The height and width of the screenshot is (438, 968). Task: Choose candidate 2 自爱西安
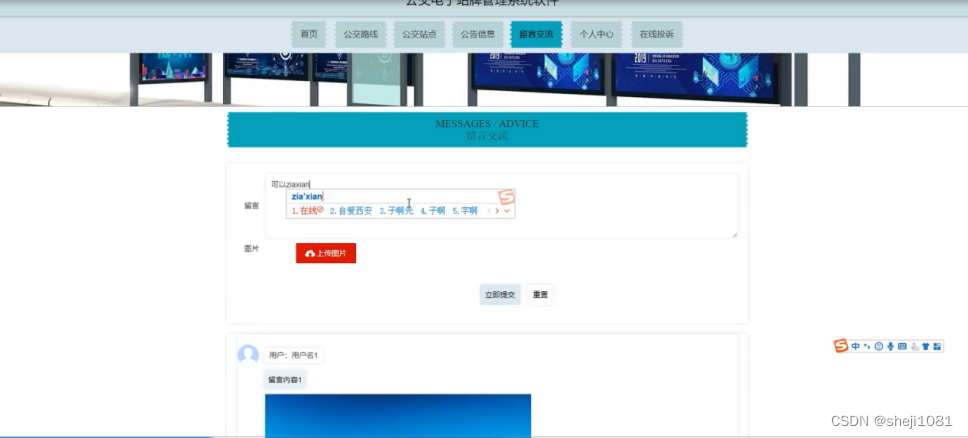[351, 211]
